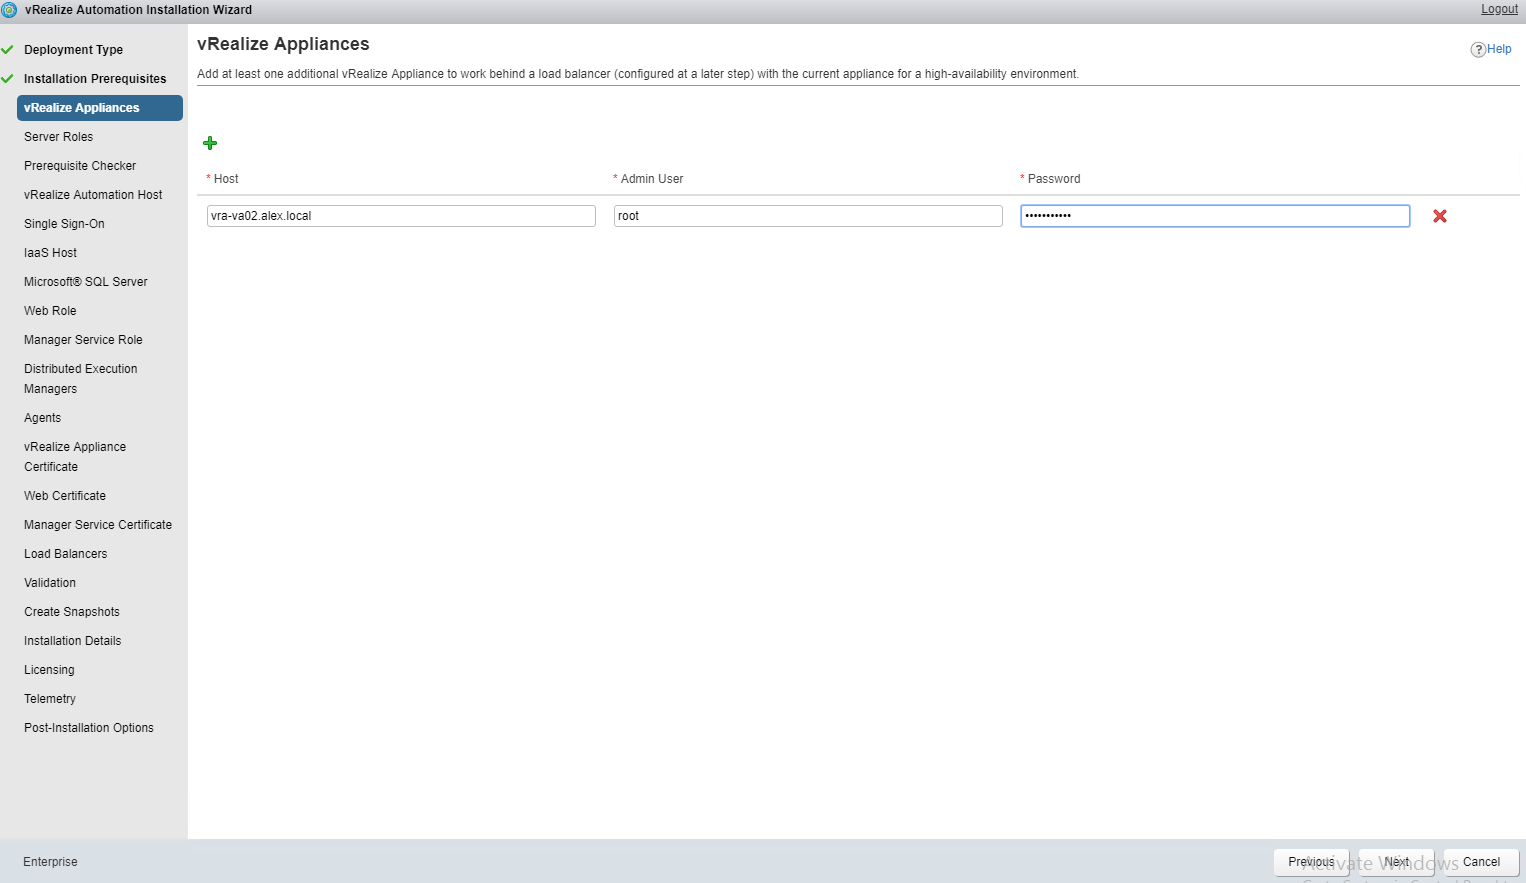This screenshot has height=883, width=1526.
Task: Click the vRealize Automation logo icon
Action: click(x=10, y=10)
